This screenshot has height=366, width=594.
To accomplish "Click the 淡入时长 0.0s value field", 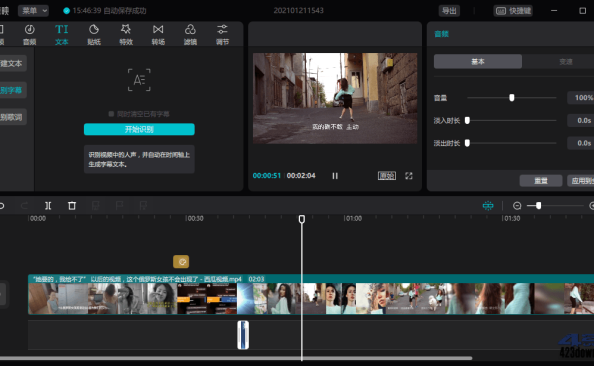I will 581,120.
